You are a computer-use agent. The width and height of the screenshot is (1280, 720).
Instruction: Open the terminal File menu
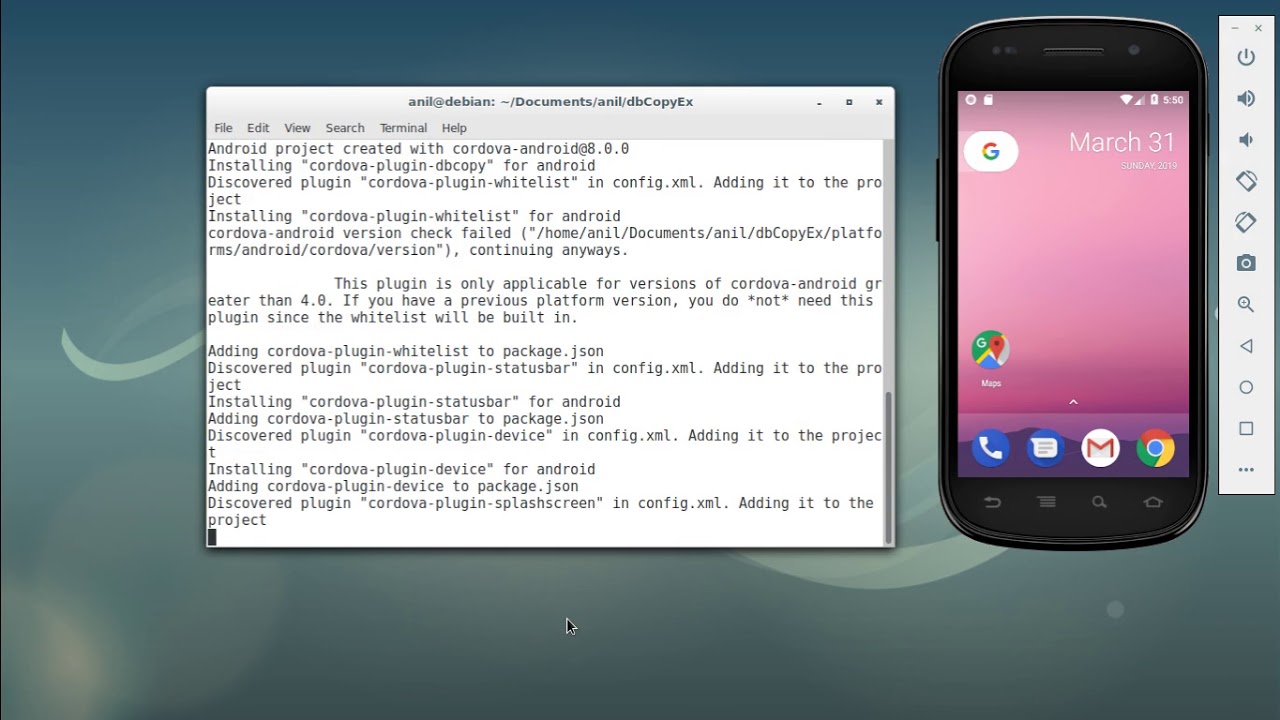[x=223, y=128]
